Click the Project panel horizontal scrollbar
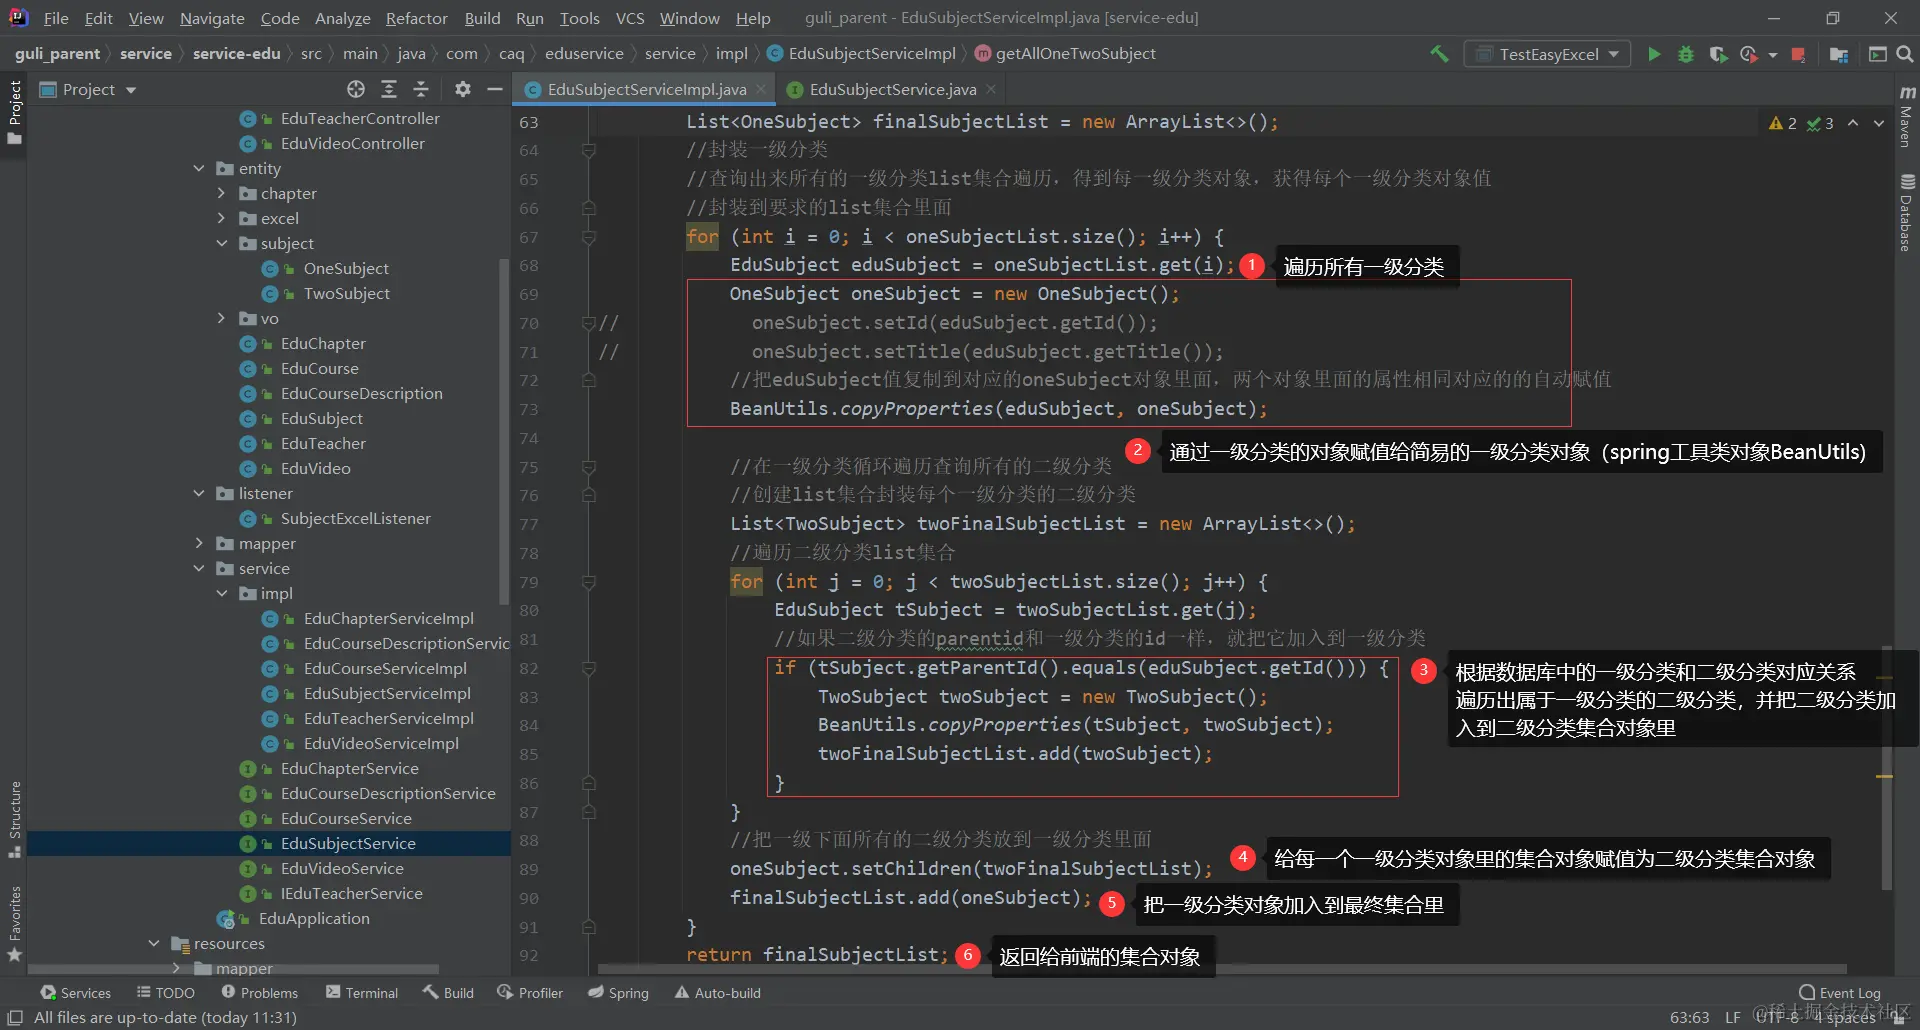This screenshot has height=1030, width=1920. point(233,969)
